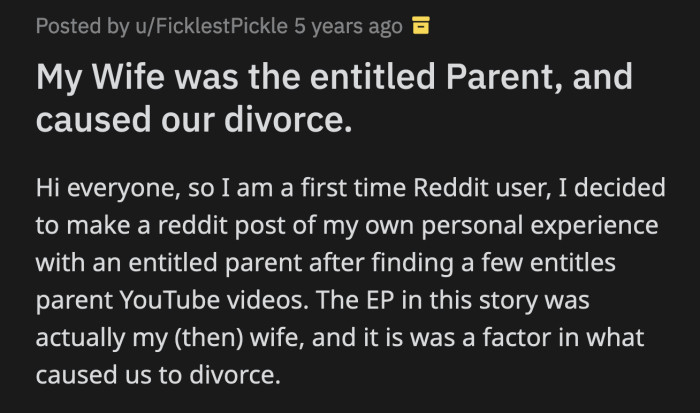The image size is (700, 413).
Task: Click the yellow archived post icon
Action: 420,26
